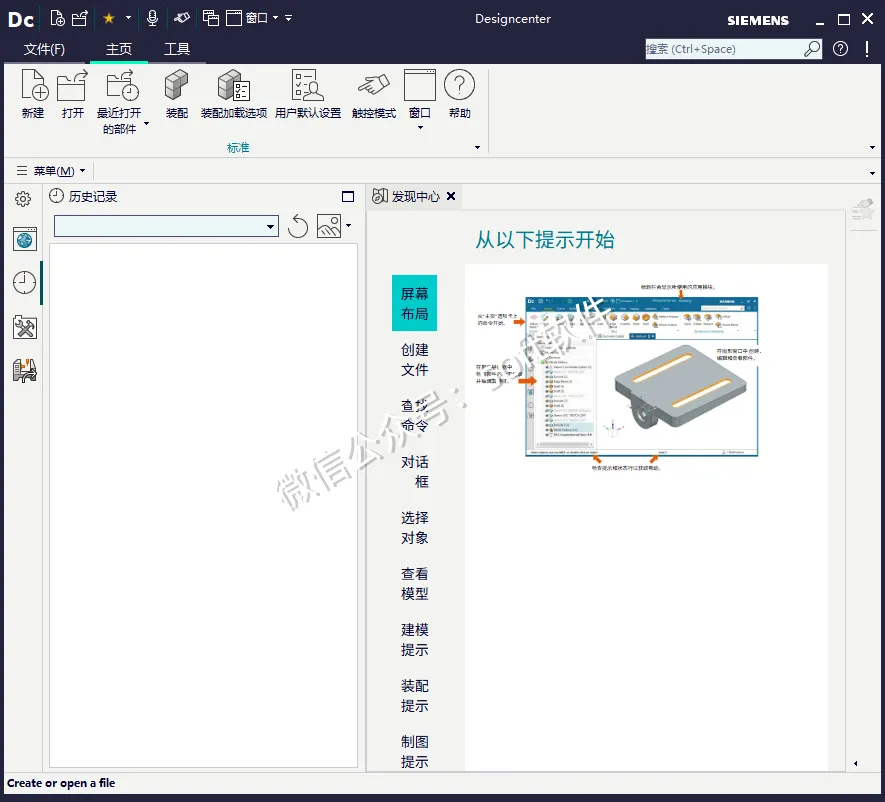This screenshot has height=802, width=885.
Task: Click the magnifier search icon
Action: (812, 49)
